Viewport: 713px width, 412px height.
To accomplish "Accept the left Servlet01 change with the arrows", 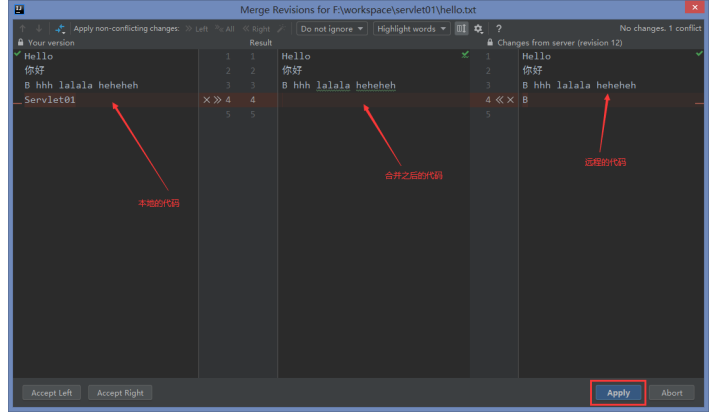I will click(217, 100).
